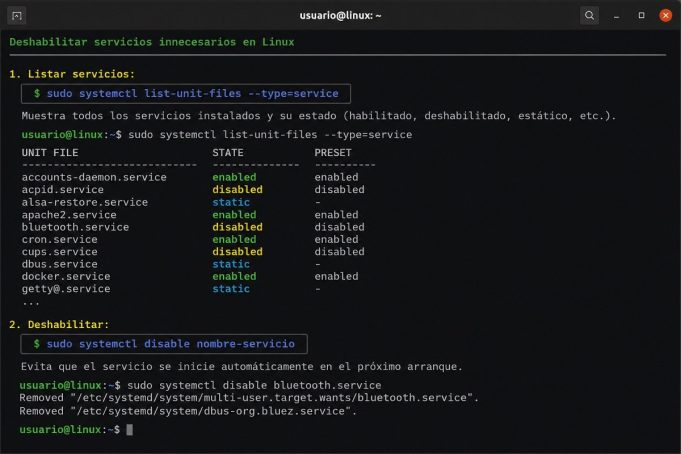Open new tab icon in title bar
Screen dimensions: 681x454
point(17,16)
